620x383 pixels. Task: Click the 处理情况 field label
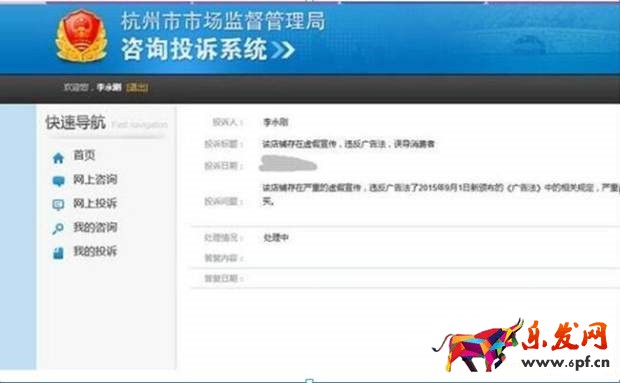pyautogui.click(x=223, y=238)
